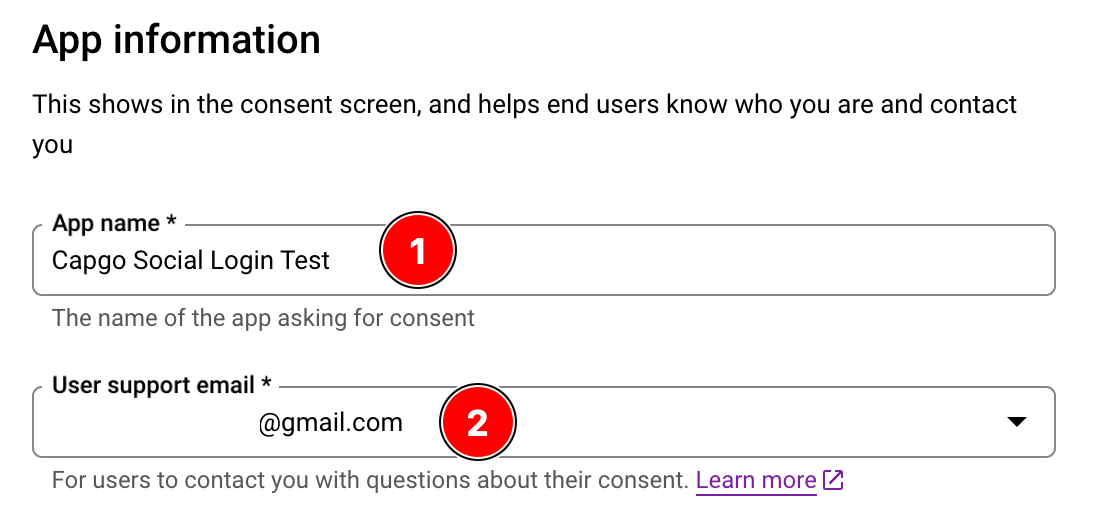Click the word "Capgo" in the App name field

pos(84,262)
